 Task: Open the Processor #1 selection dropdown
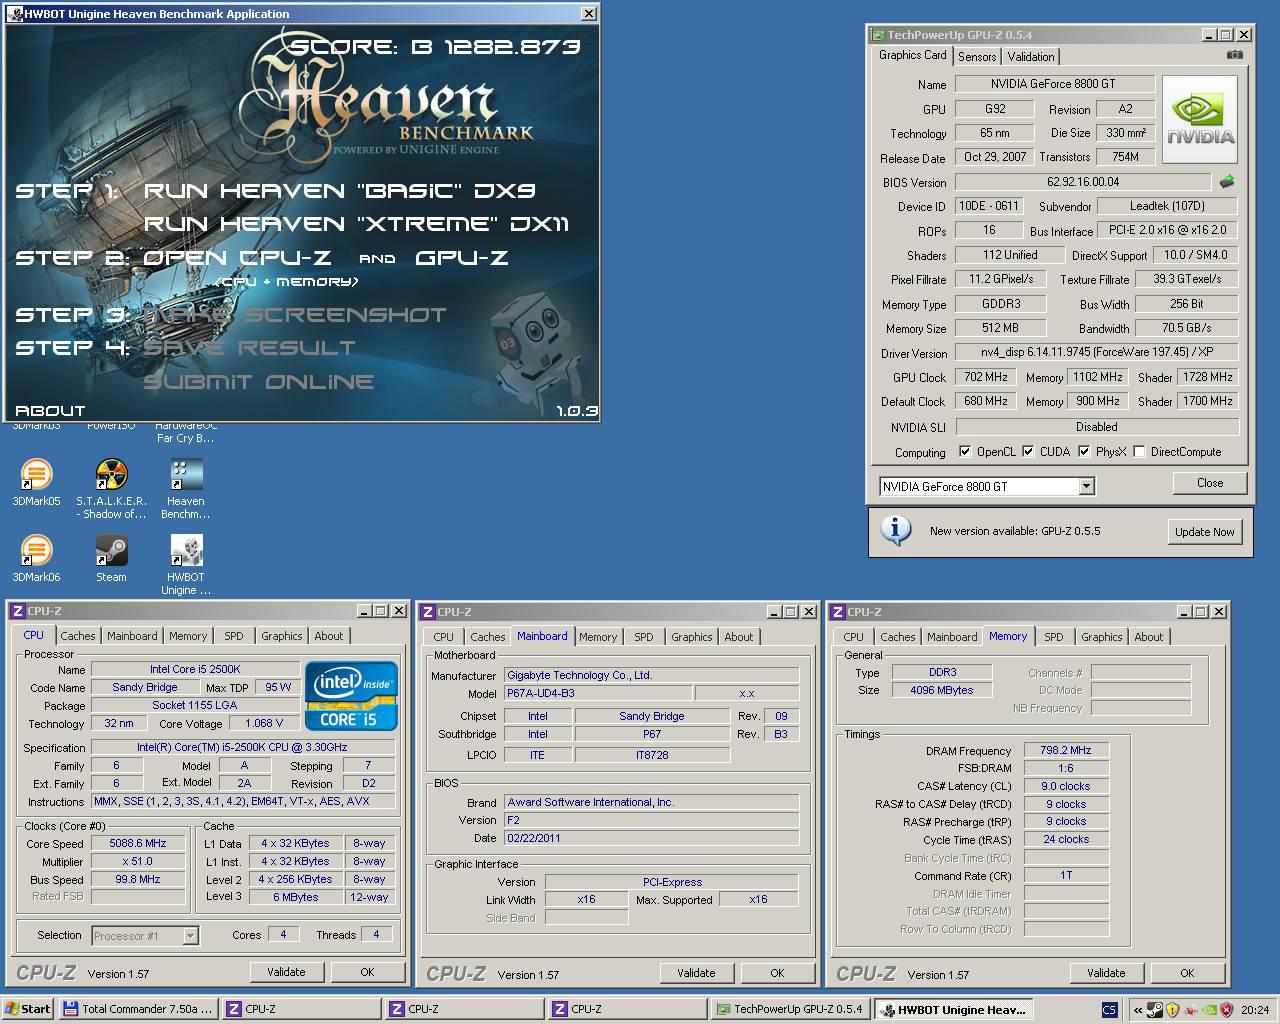pos(190,936)
